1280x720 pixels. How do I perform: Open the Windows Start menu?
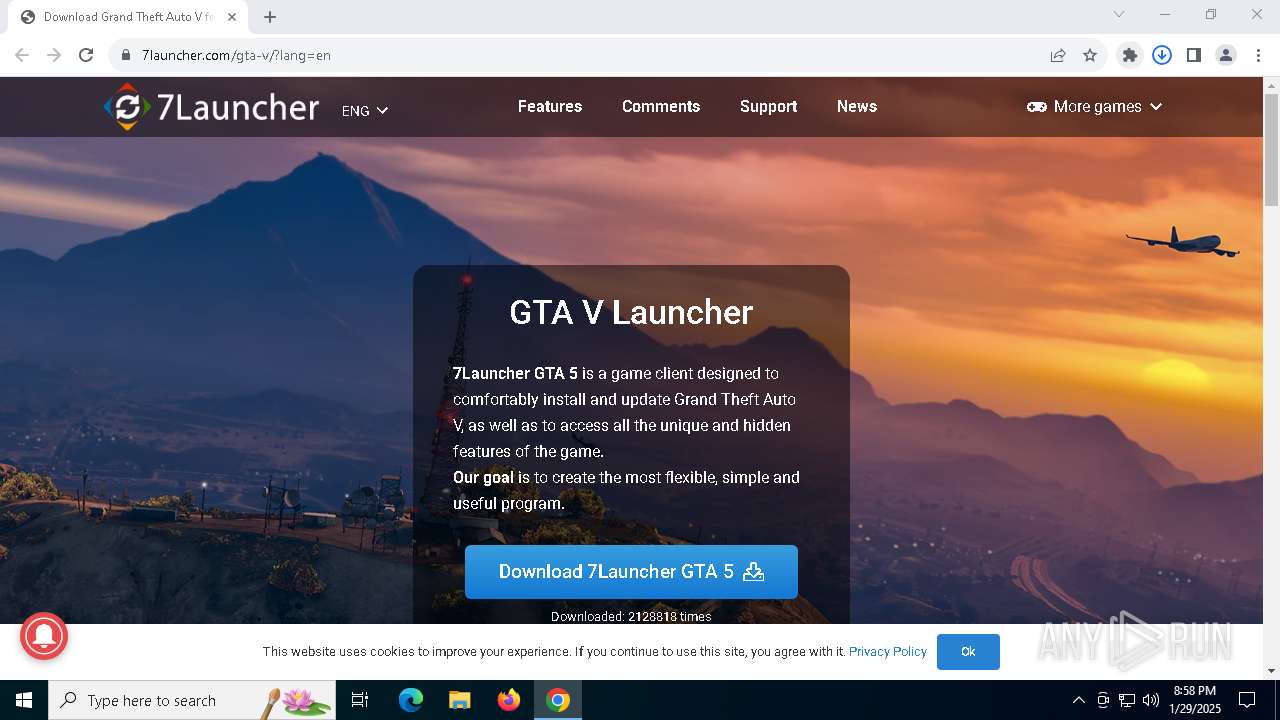24,700
